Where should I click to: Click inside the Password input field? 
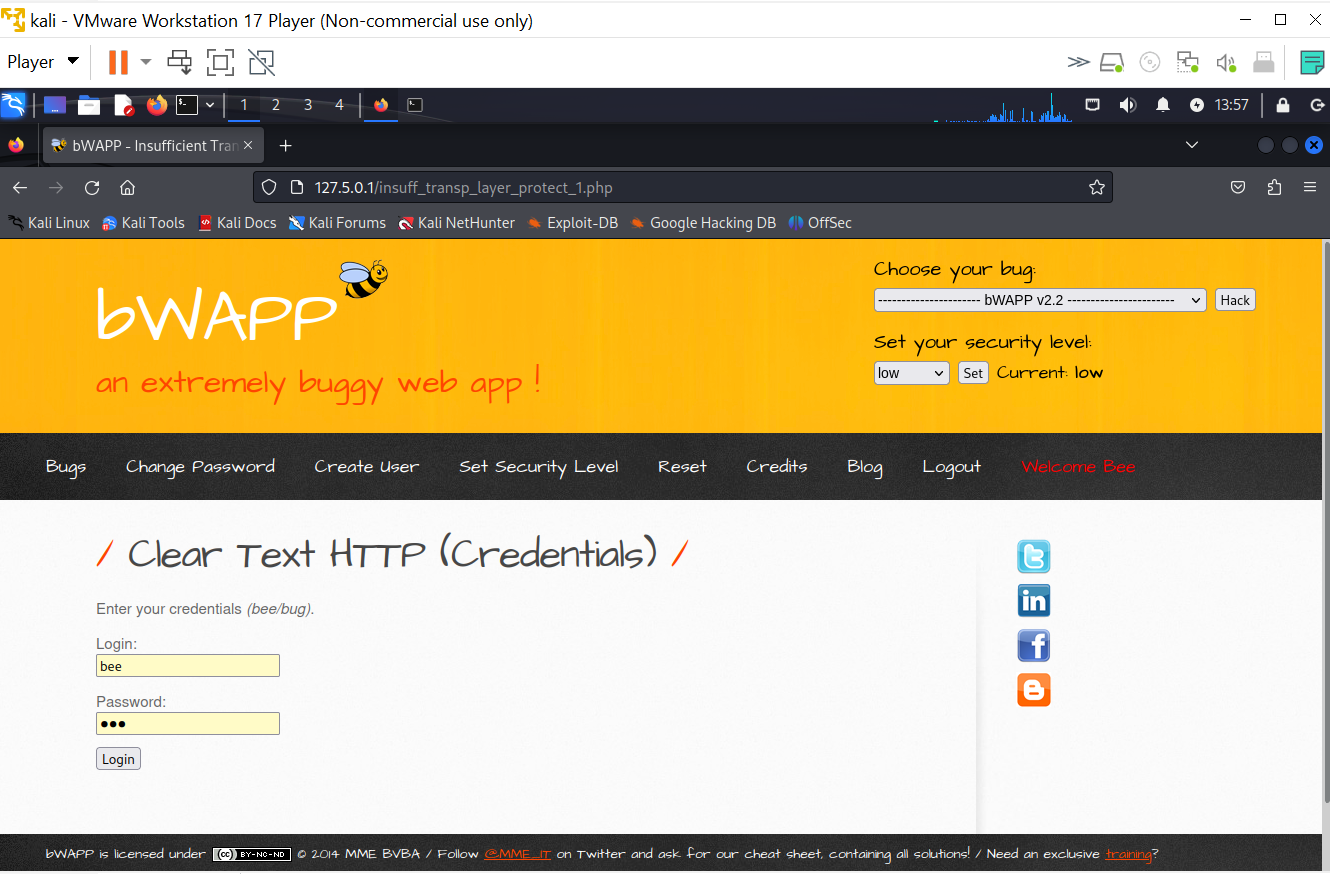point(187,723)
